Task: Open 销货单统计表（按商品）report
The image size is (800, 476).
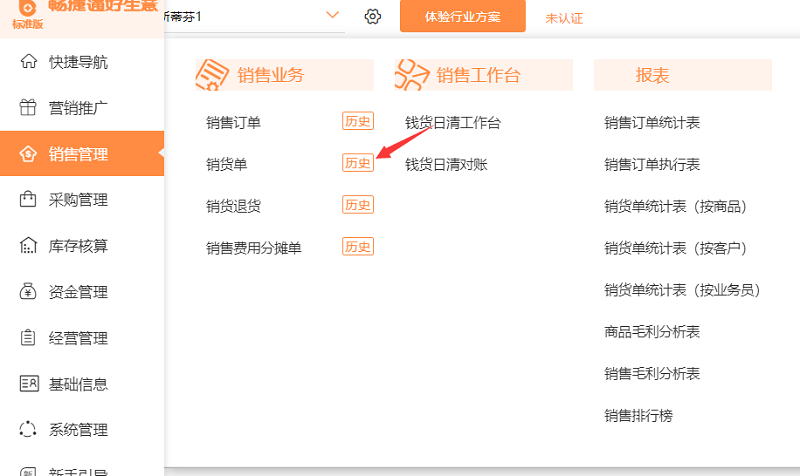Action: coord(676,206)
